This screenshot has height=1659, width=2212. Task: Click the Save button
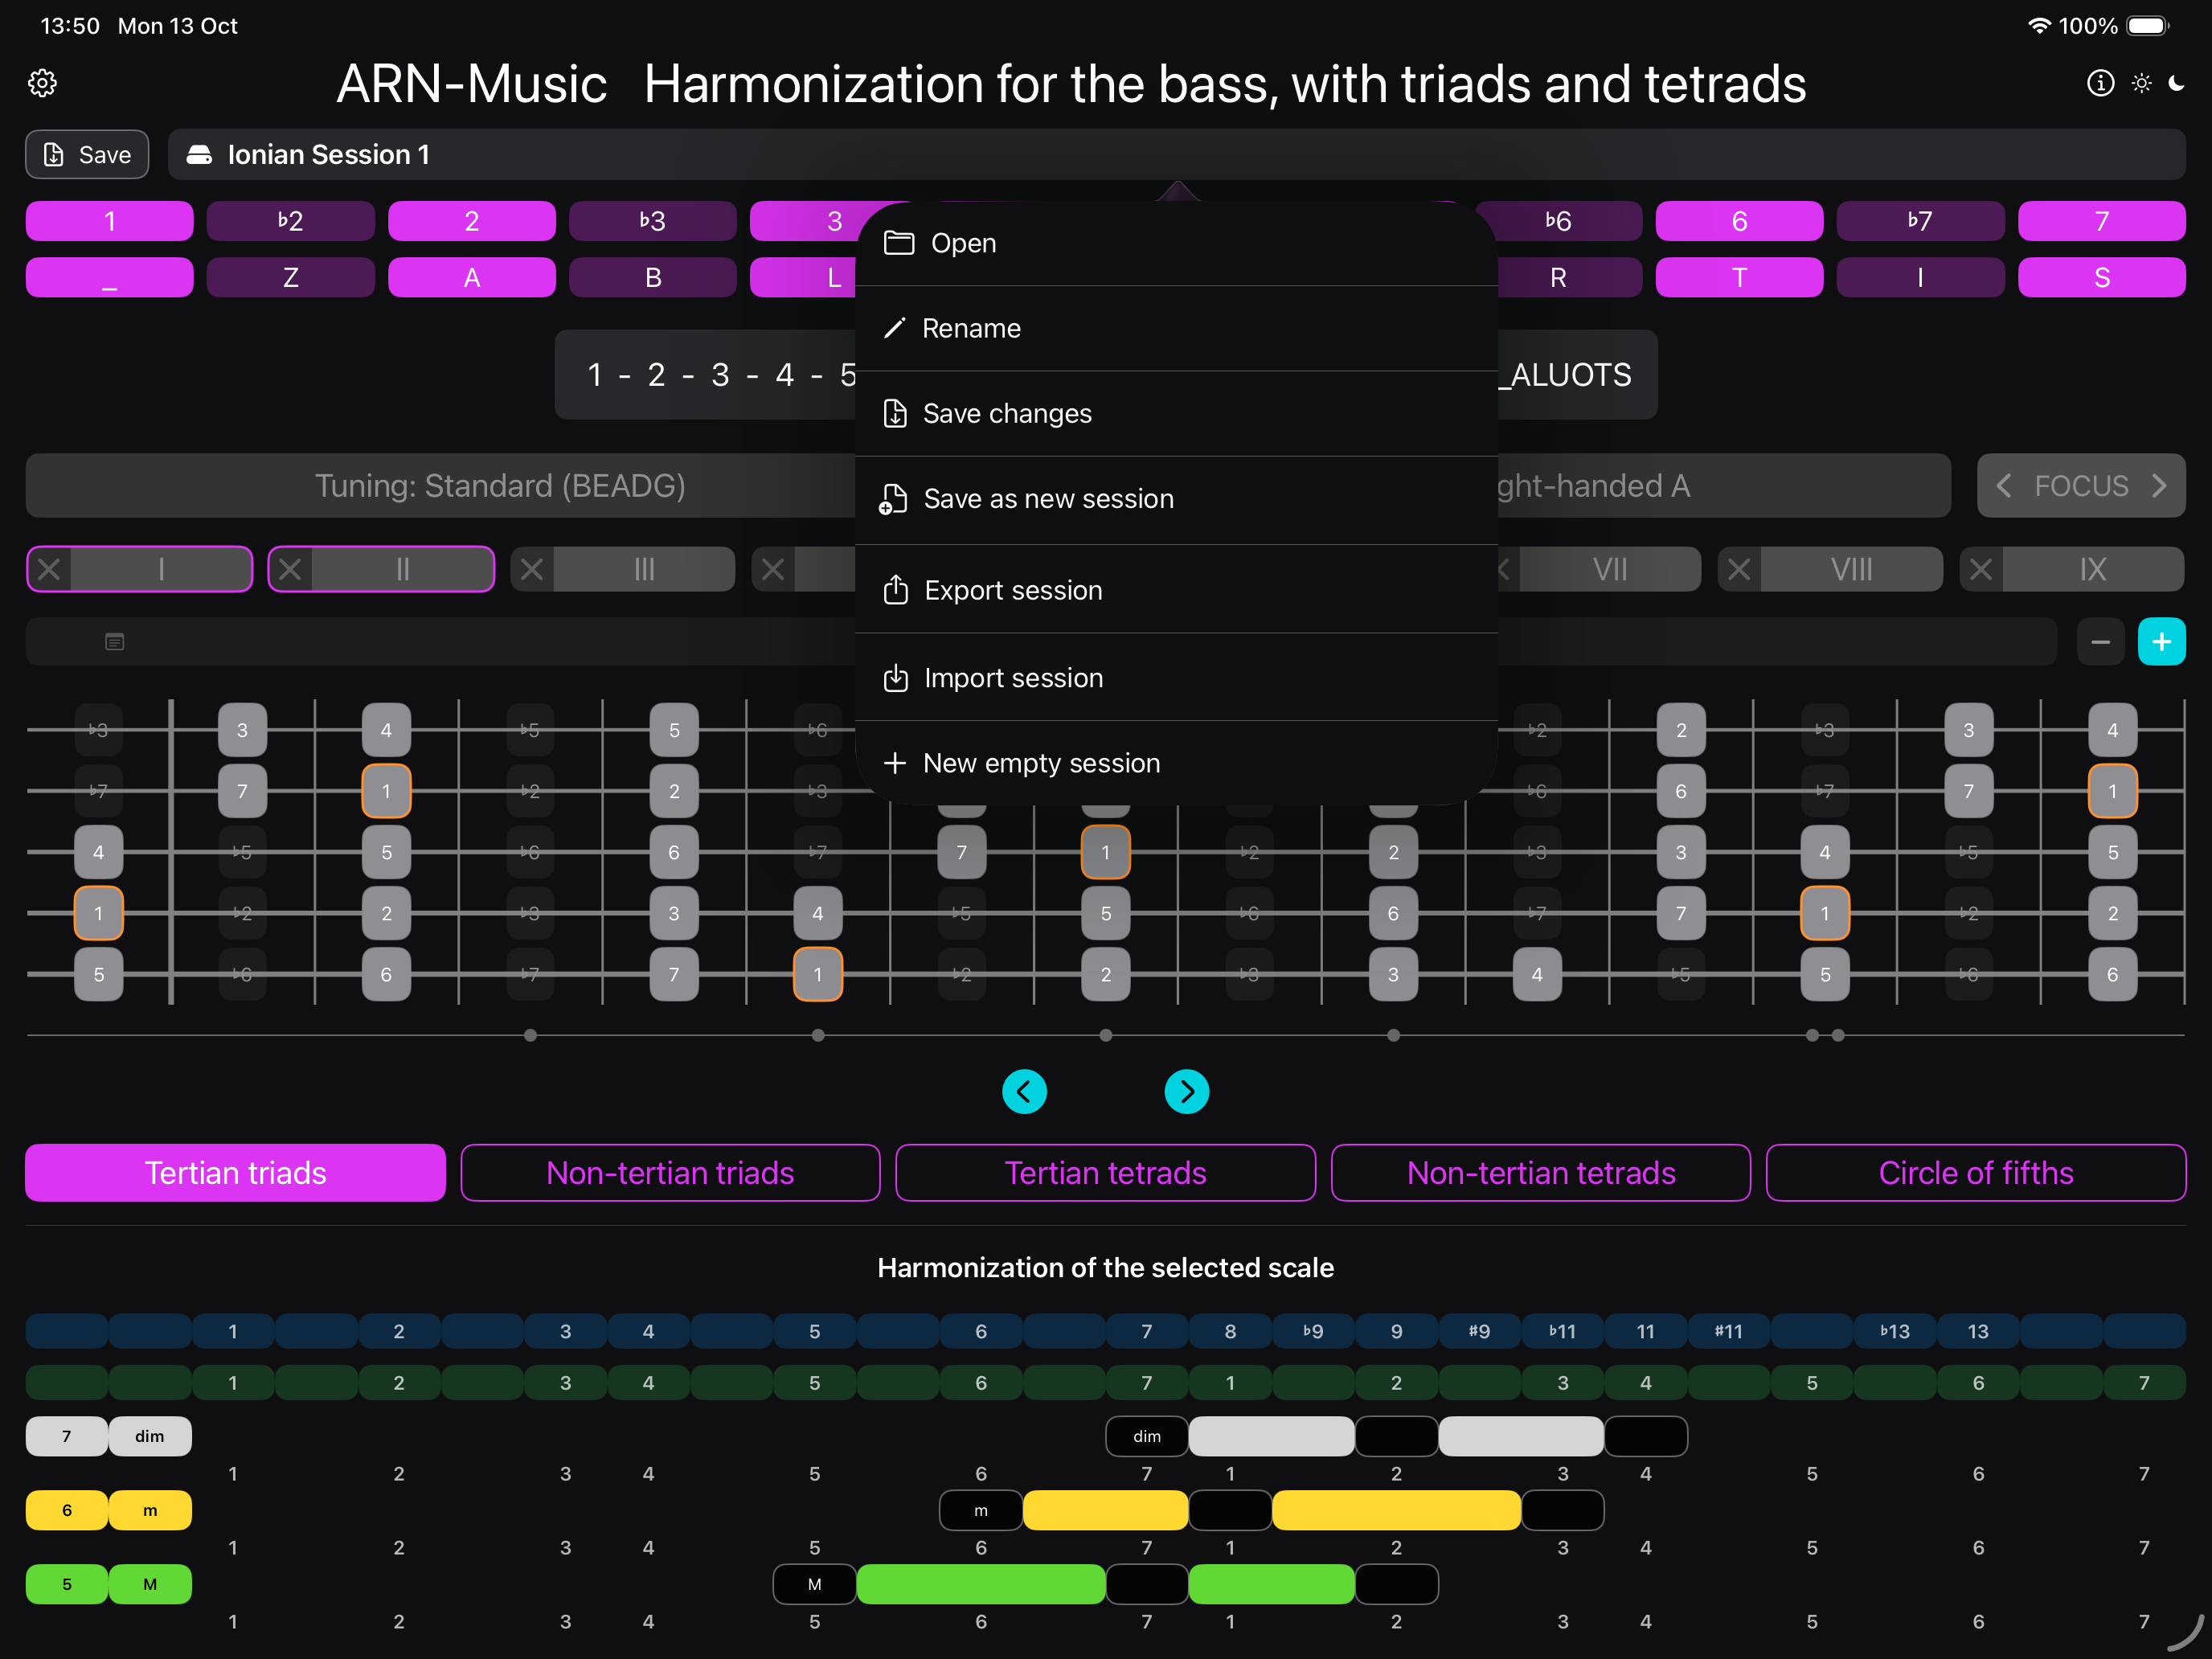pos(87,155)
